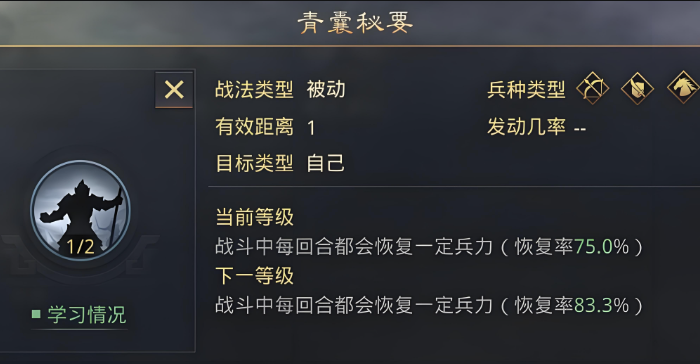Click the 当前等级 heading
This screenshot has height=364, width=700.
pos(254,218)
